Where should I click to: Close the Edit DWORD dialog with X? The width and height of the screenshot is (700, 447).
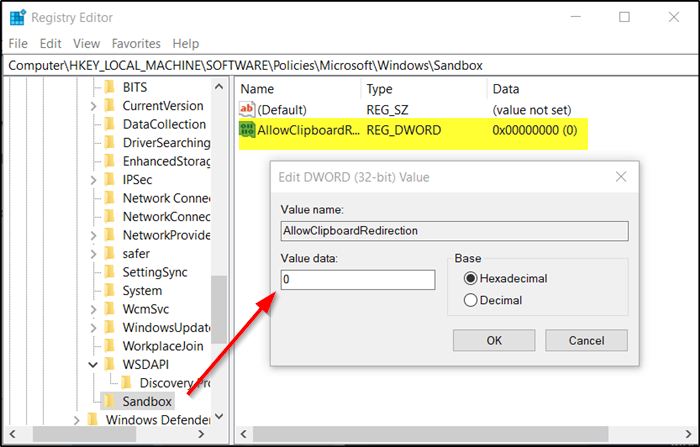coord(621,177)
